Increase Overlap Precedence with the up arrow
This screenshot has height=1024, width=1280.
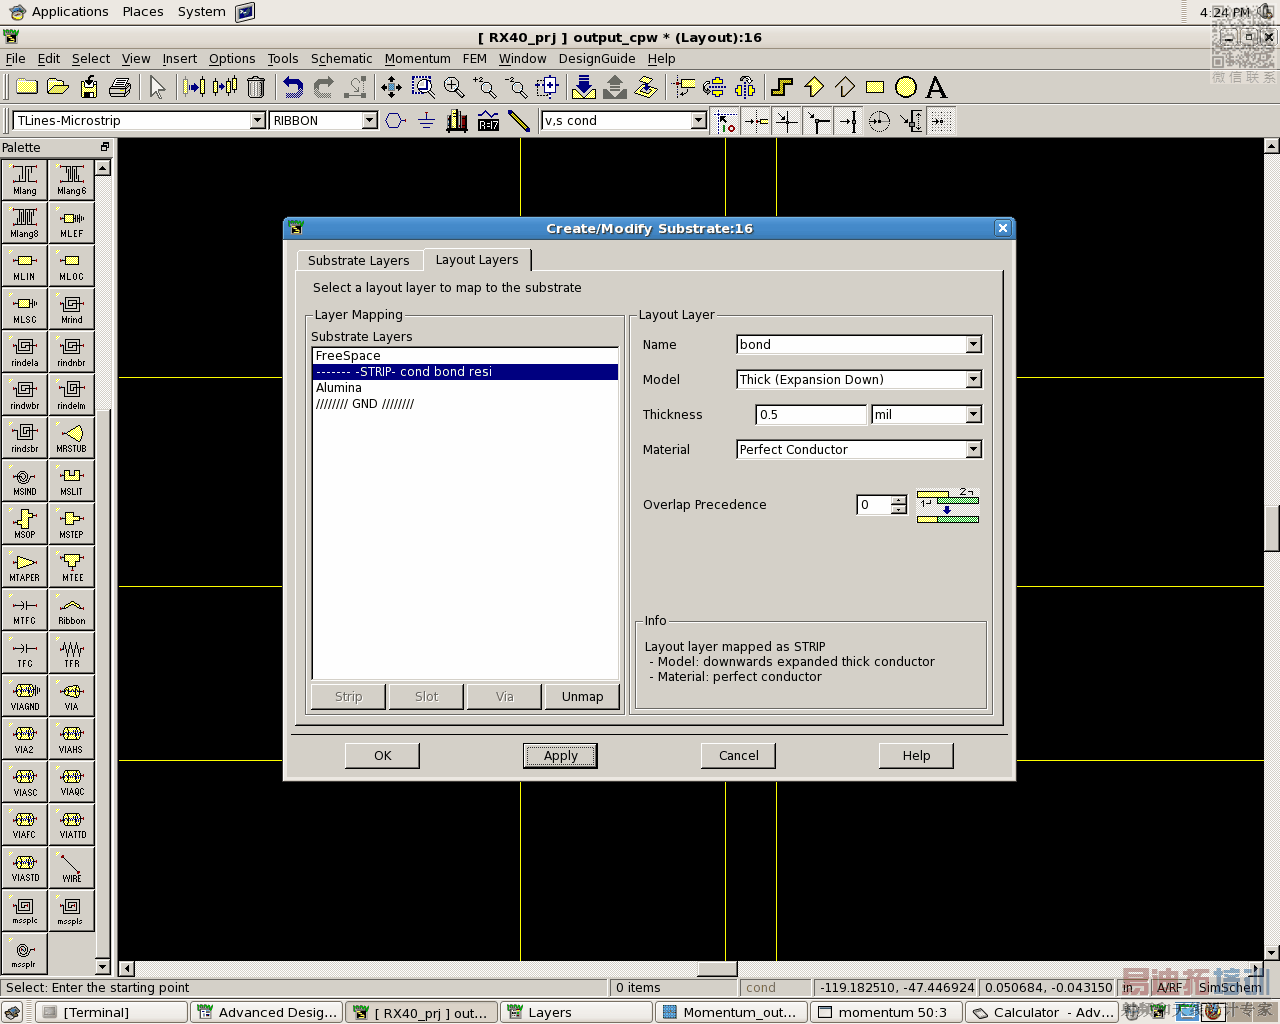[898, 499]
